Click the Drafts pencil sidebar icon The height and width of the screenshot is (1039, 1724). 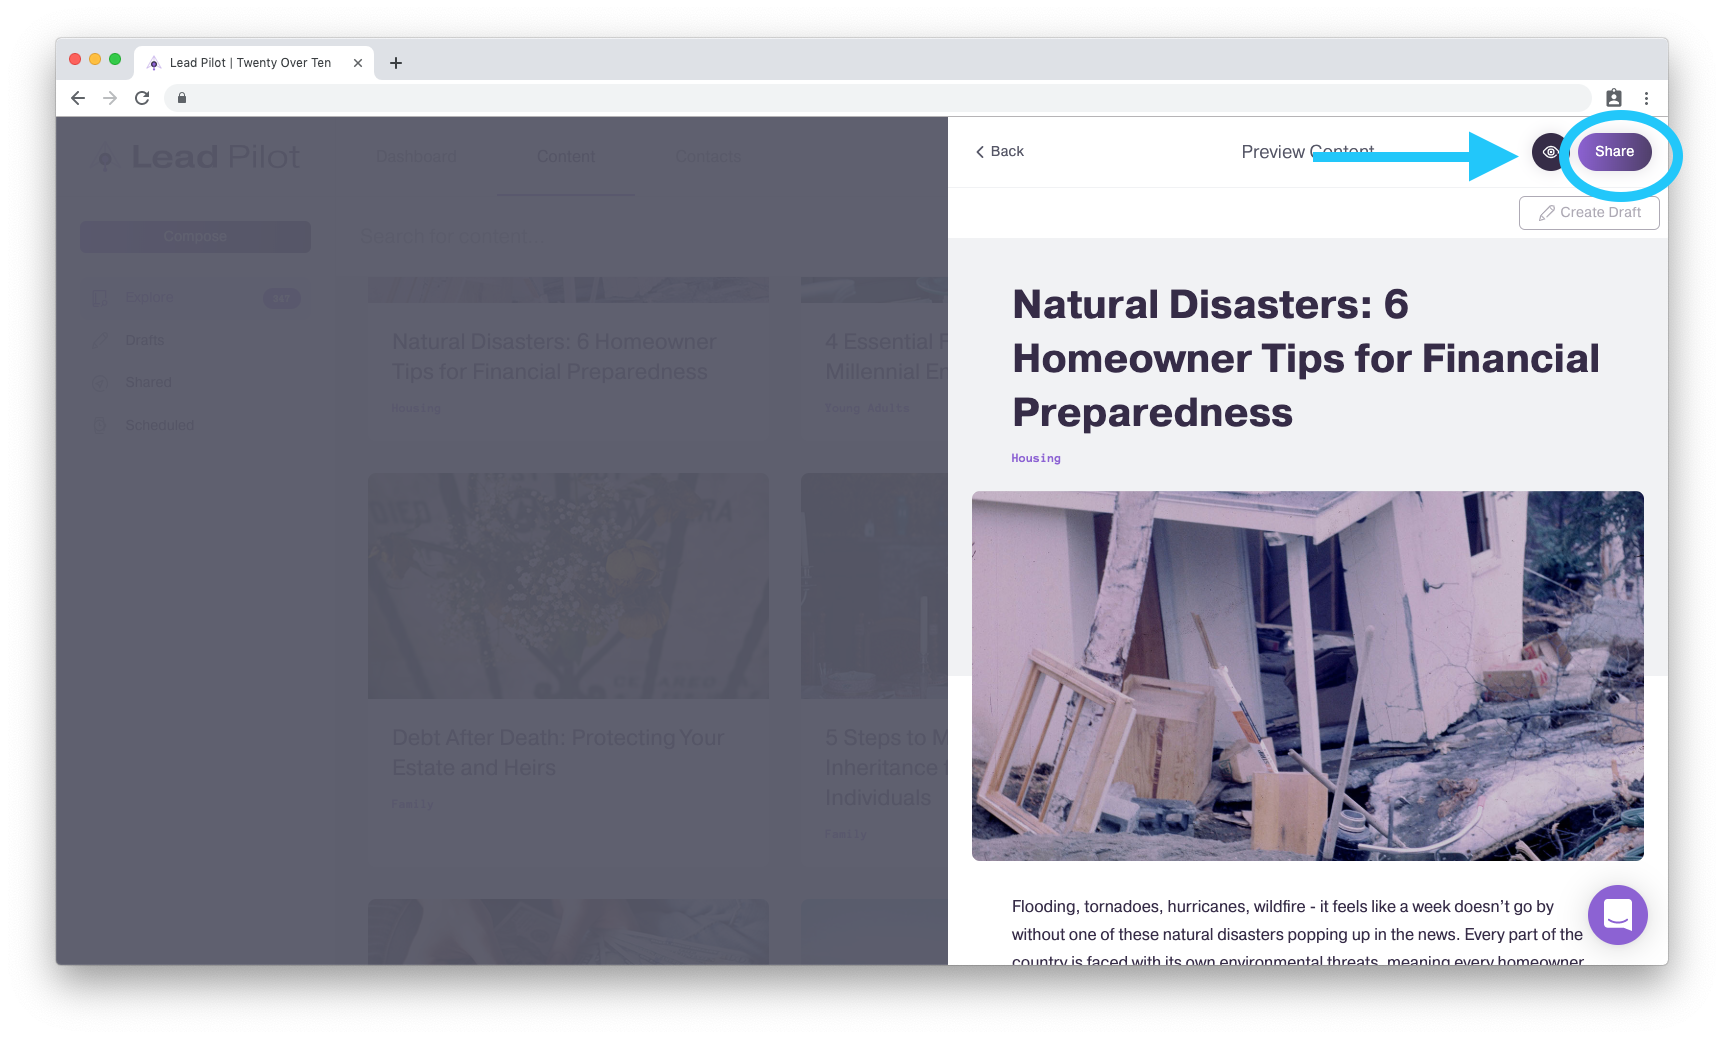[100, 341]
